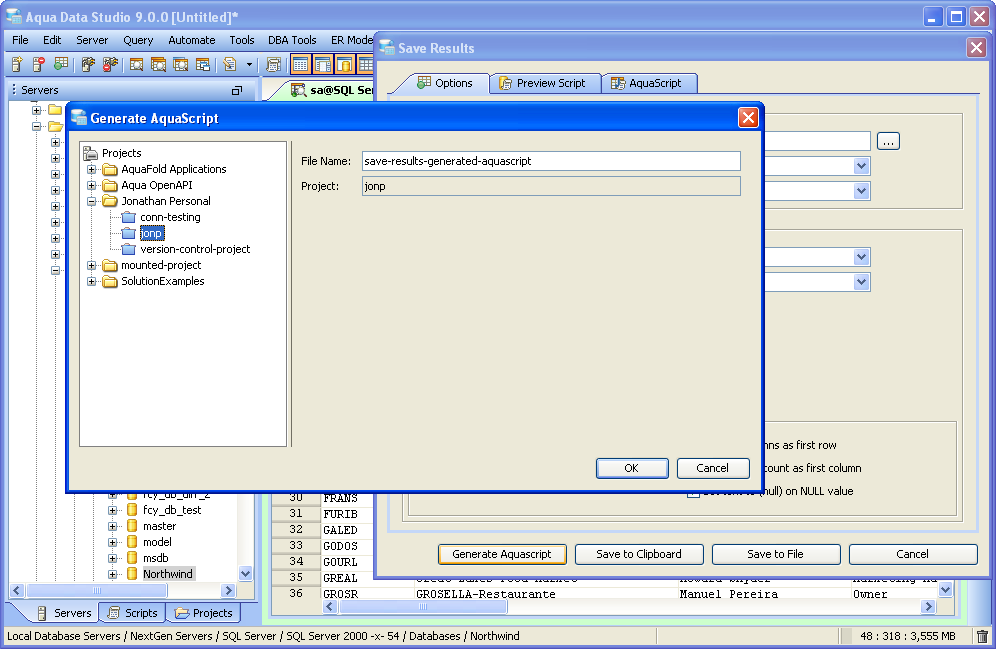Toggle the grid-with-database-cylinder toolbar button

tap(344, 64)
